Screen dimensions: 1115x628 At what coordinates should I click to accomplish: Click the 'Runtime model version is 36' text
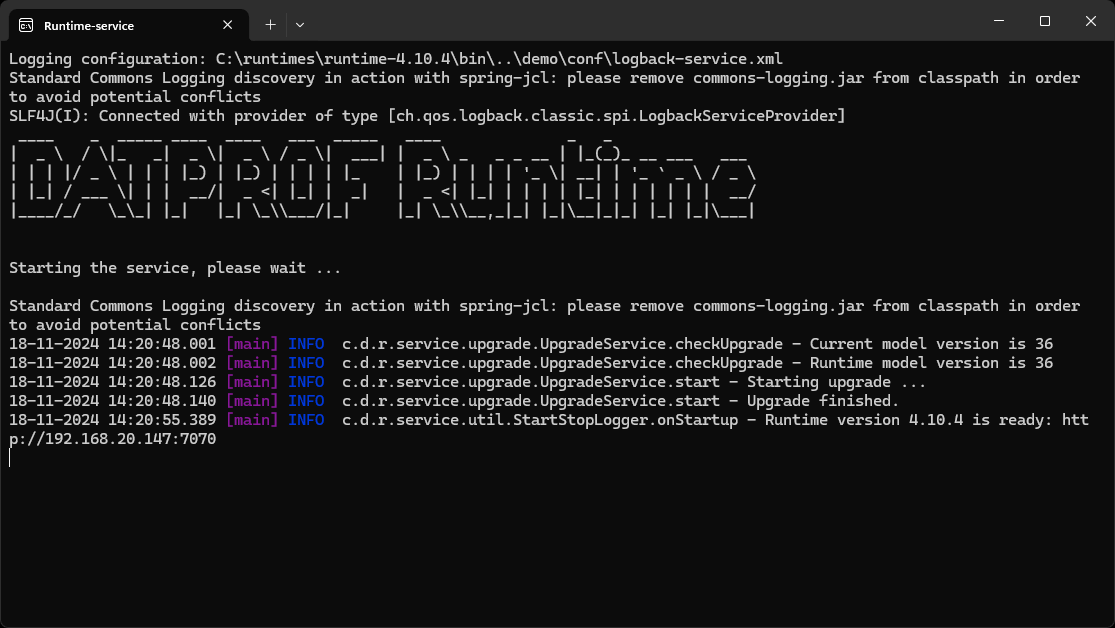931,363
